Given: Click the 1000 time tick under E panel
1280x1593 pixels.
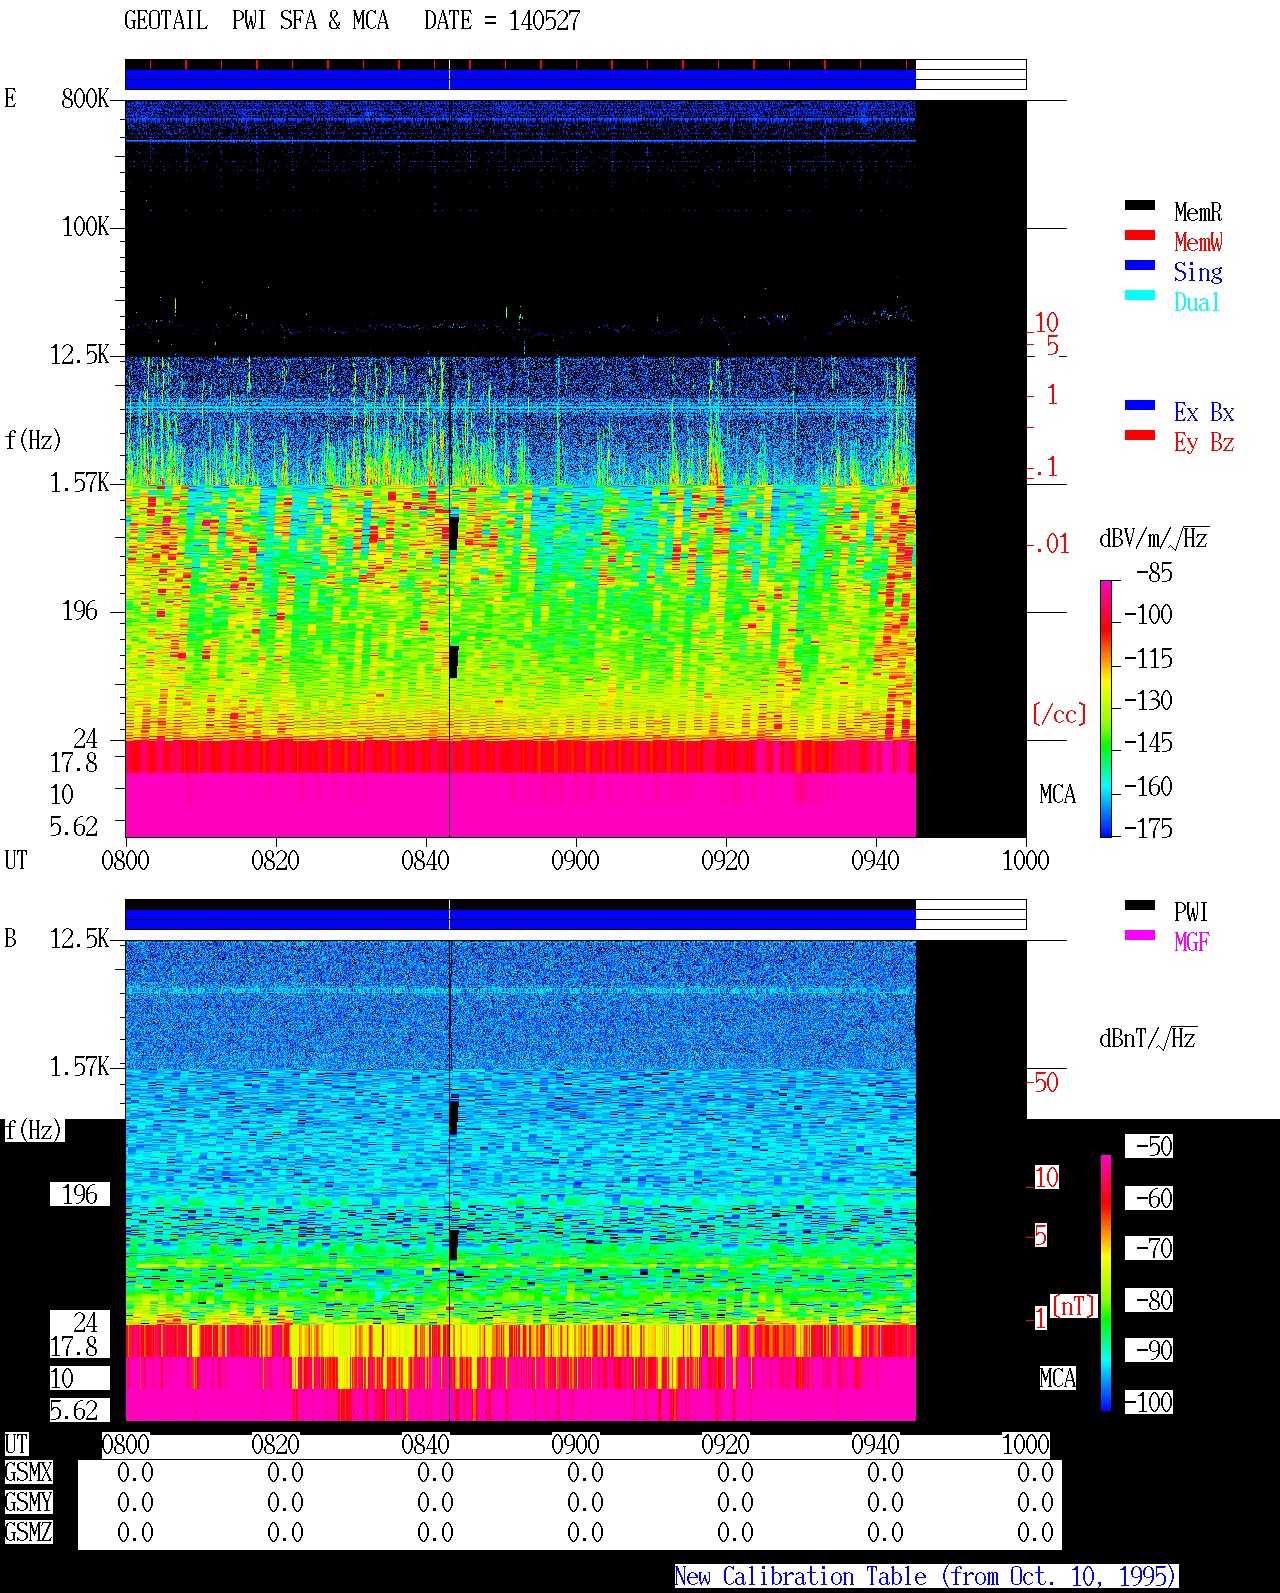Looking at the screenshot, I should coord(1026,860).
